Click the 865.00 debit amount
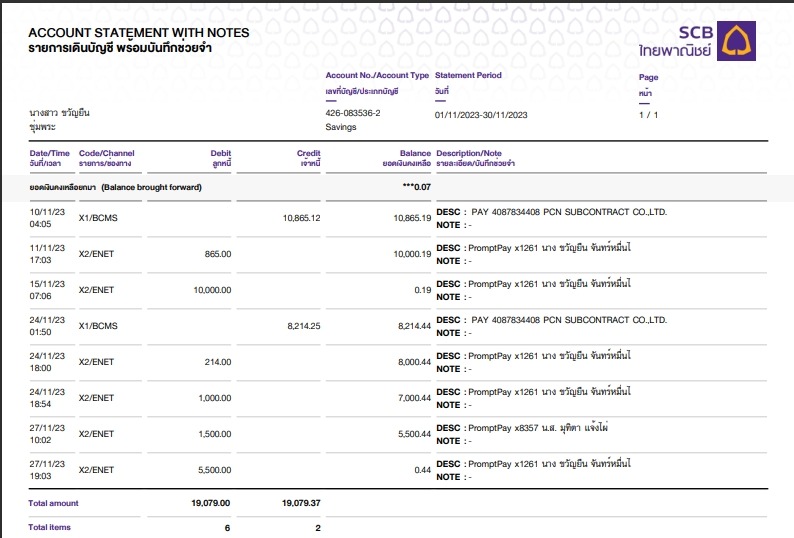This screenshot has width=794, height=538. click(x=218, y=254)
